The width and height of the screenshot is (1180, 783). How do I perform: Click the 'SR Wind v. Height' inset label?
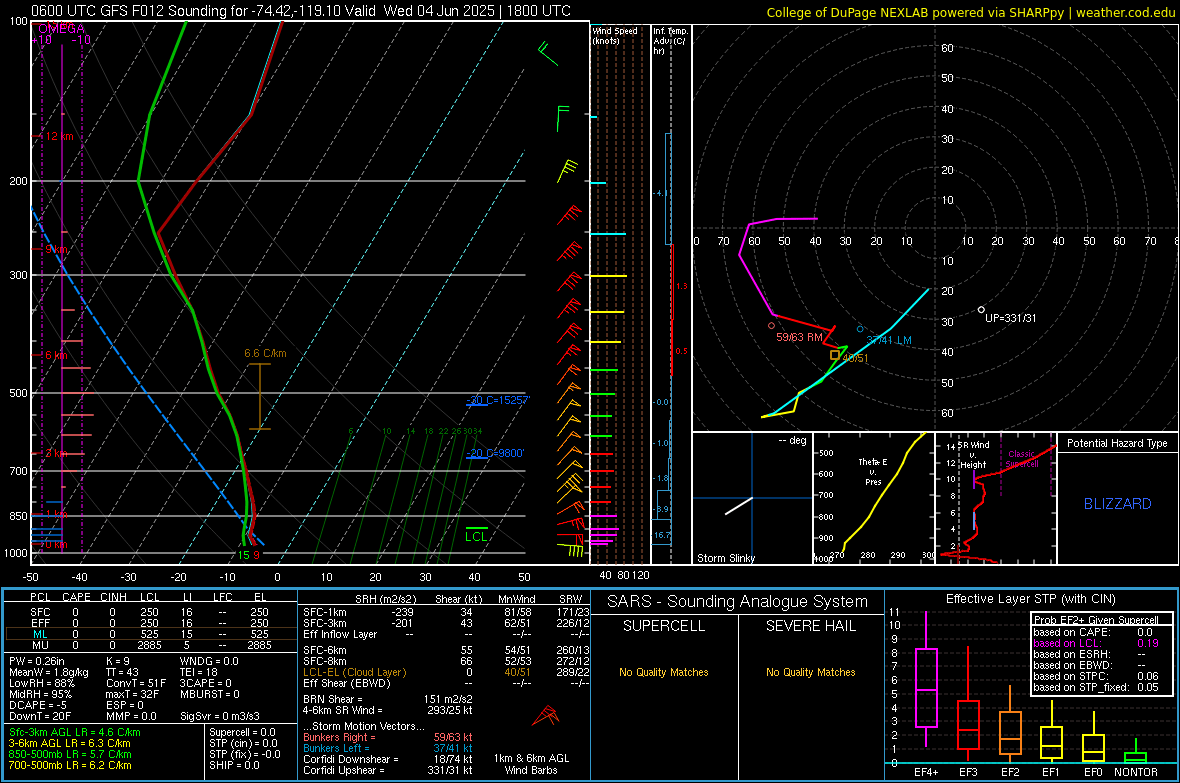coord(975,455)
